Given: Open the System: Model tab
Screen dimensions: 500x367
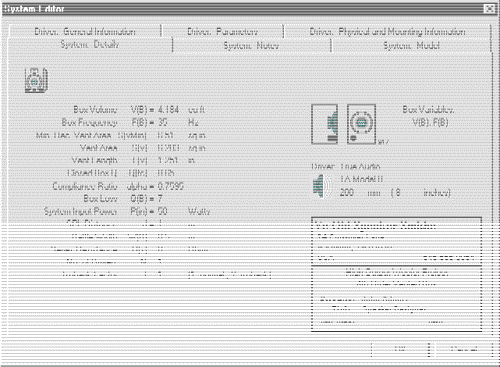Looking at the screenshot, I should pyautogui.click(x=411, y=45).
